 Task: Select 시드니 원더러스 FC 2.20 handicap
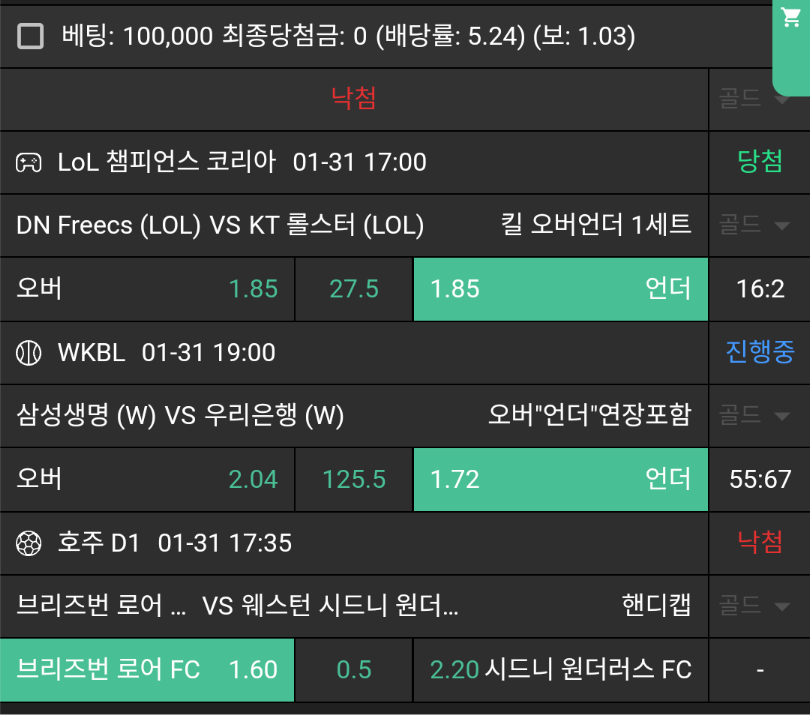tap(560, 669)
